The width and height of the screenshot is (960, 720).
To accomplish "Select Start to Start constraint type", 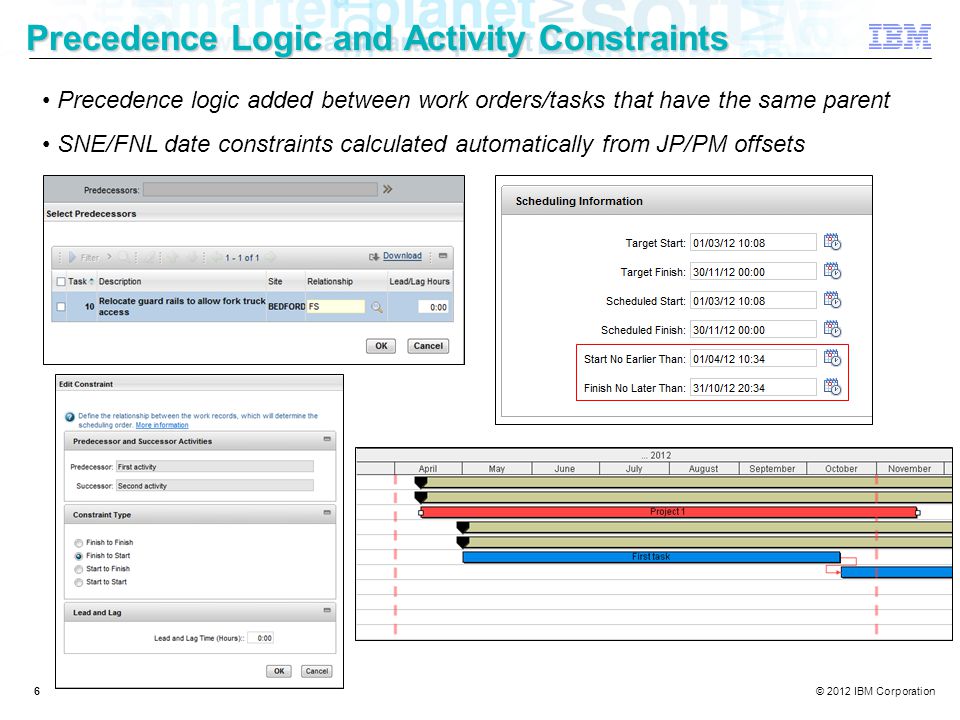I will (x=78, y=582).
